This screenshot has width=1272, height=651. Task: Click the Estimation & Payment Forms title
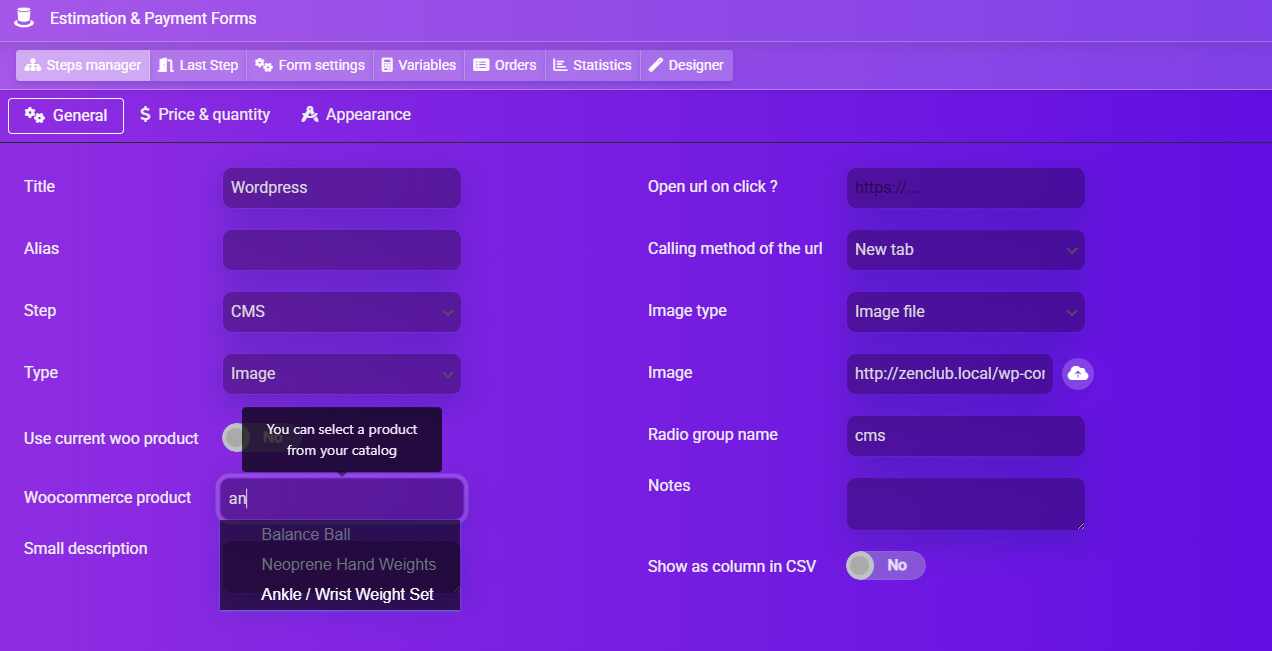[x=153, y=18]
